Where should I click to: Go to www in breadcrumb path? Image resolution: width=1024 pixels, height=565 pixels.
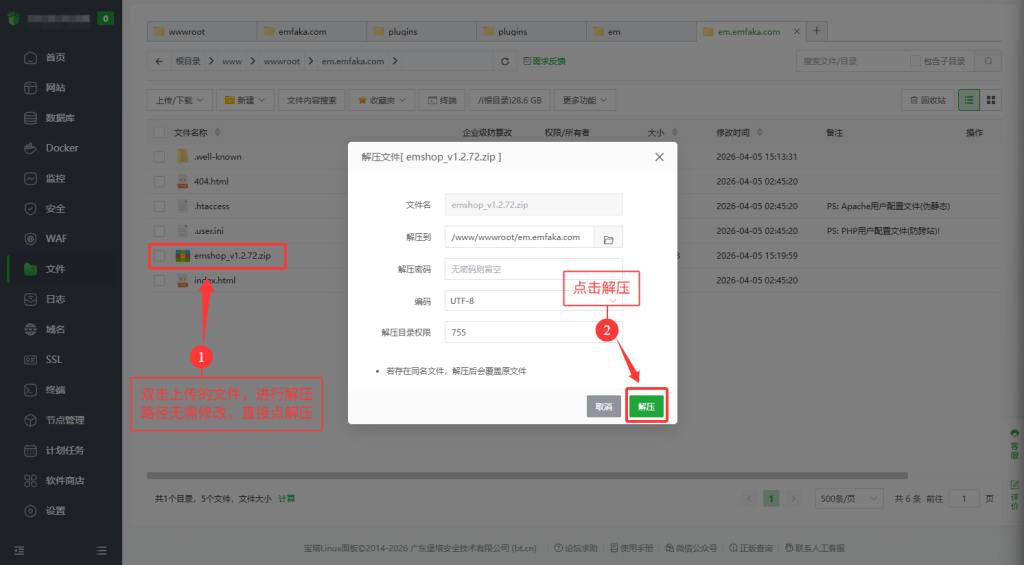coord(232,61)
